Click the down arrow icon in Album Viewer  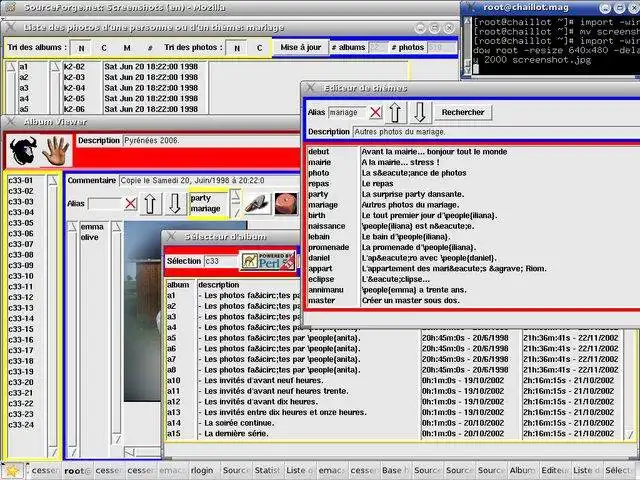(175, 203)
